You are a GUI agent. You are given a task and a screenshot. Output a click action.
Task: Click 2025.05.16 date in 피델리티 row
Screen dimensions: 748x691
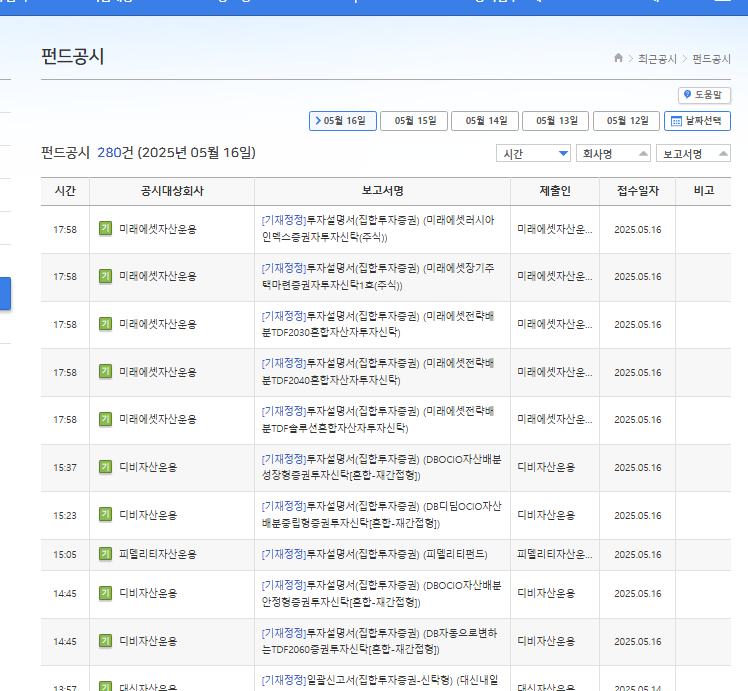(x=638, y=555)
